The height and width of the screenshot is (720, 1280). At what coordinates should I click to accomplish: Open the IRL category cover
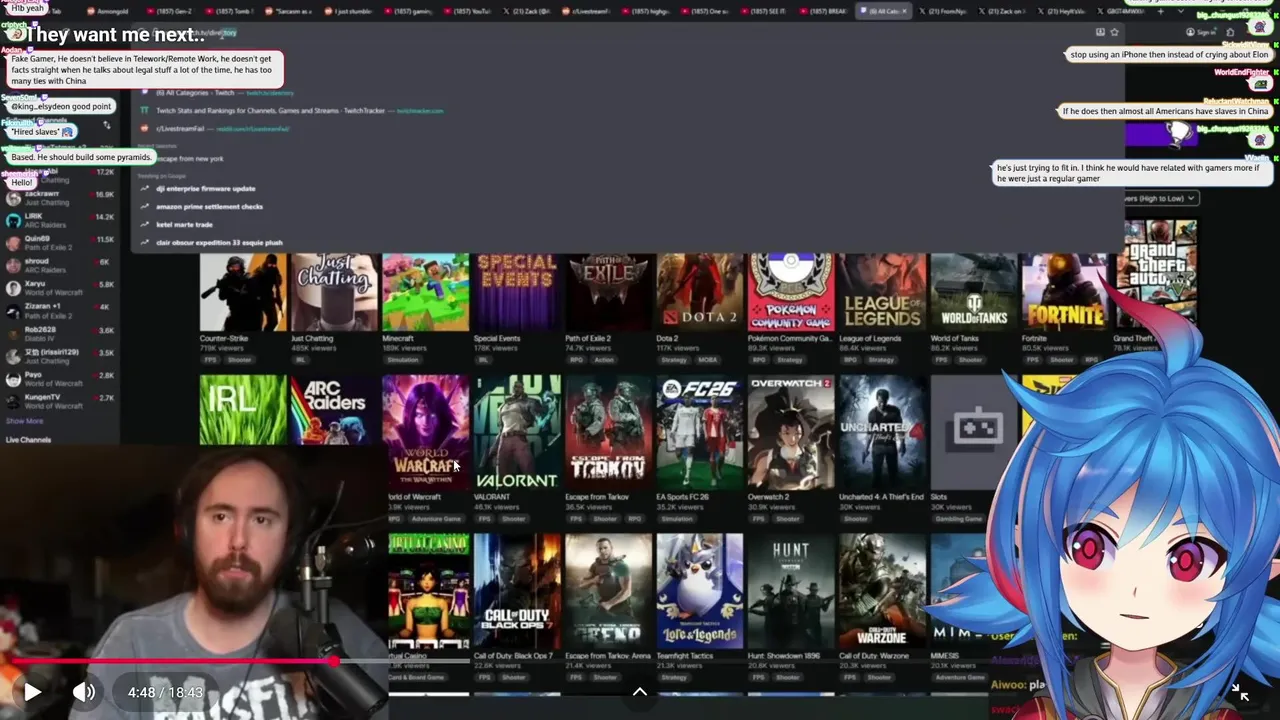[x=243, y=410]
